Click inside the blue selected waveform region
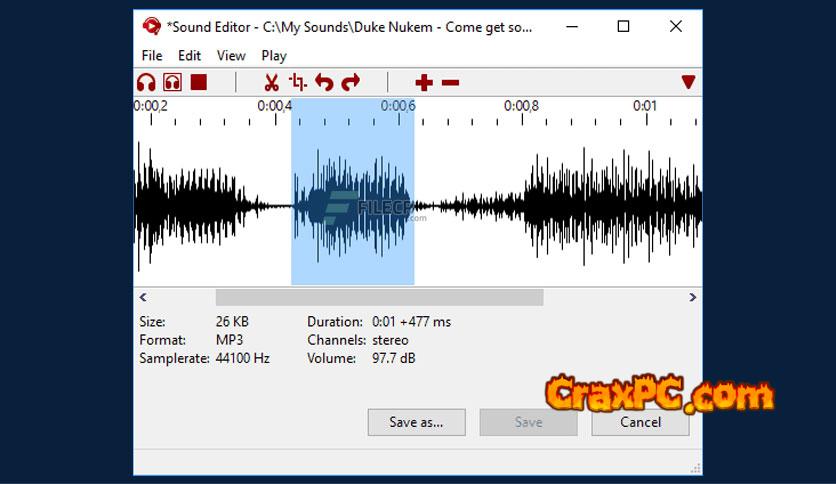This screenshot has height=484, width=836. [352, 192]
